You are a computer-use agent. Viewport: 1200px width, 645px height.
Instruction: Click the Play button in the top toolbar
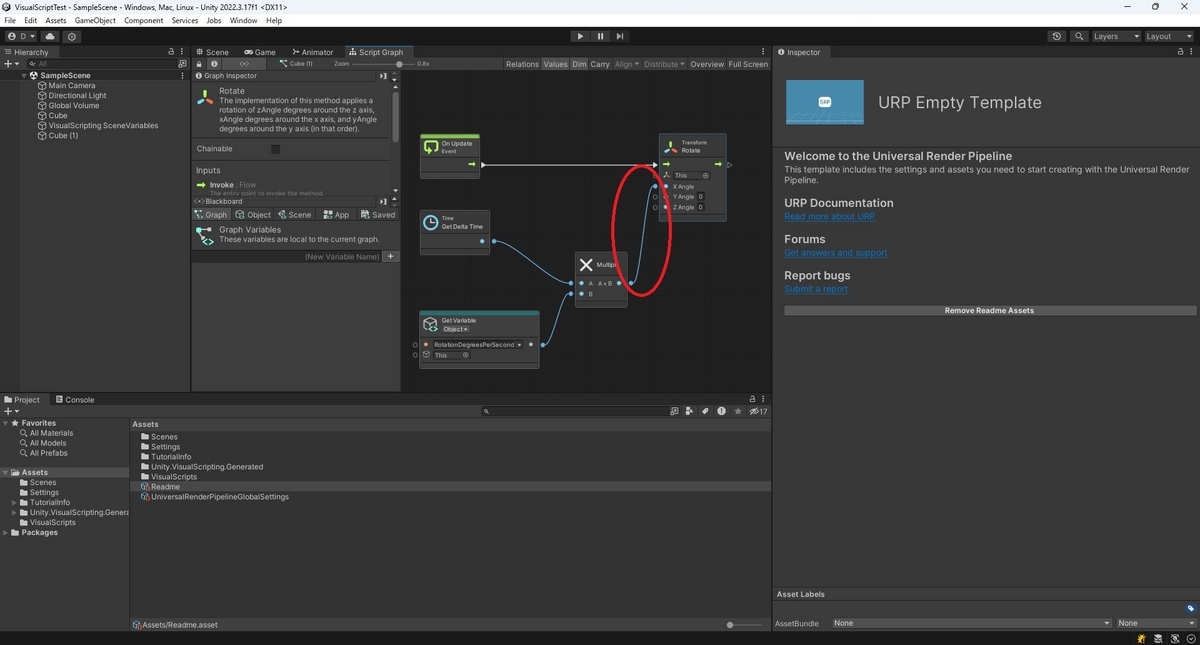tap(580, 36)
